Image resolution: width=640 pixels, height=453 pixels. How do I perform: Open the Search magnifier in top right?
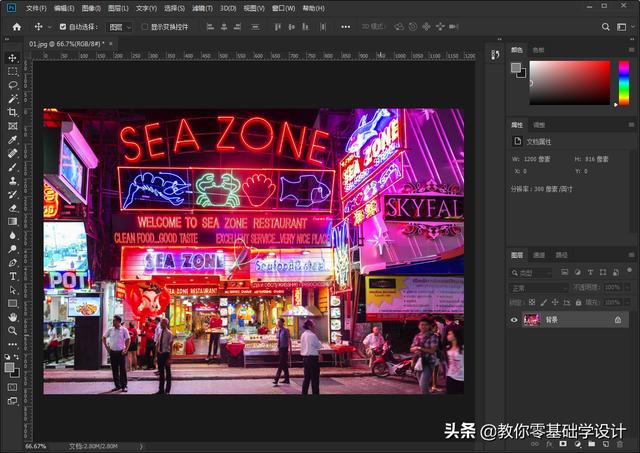(x=606, y=27)
